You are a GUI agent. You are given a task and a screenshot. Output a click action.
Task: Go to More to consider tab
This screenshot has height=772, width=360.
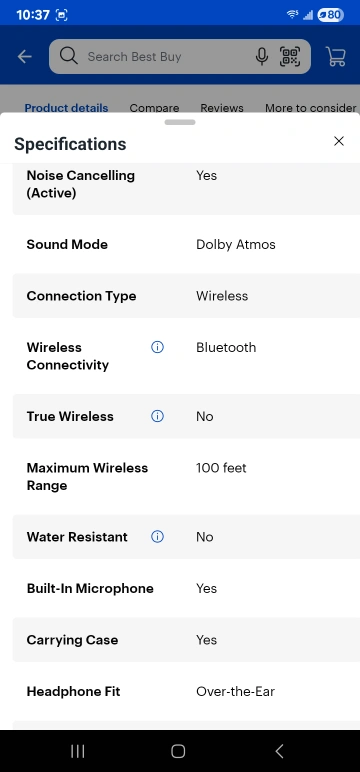(311, 107)
